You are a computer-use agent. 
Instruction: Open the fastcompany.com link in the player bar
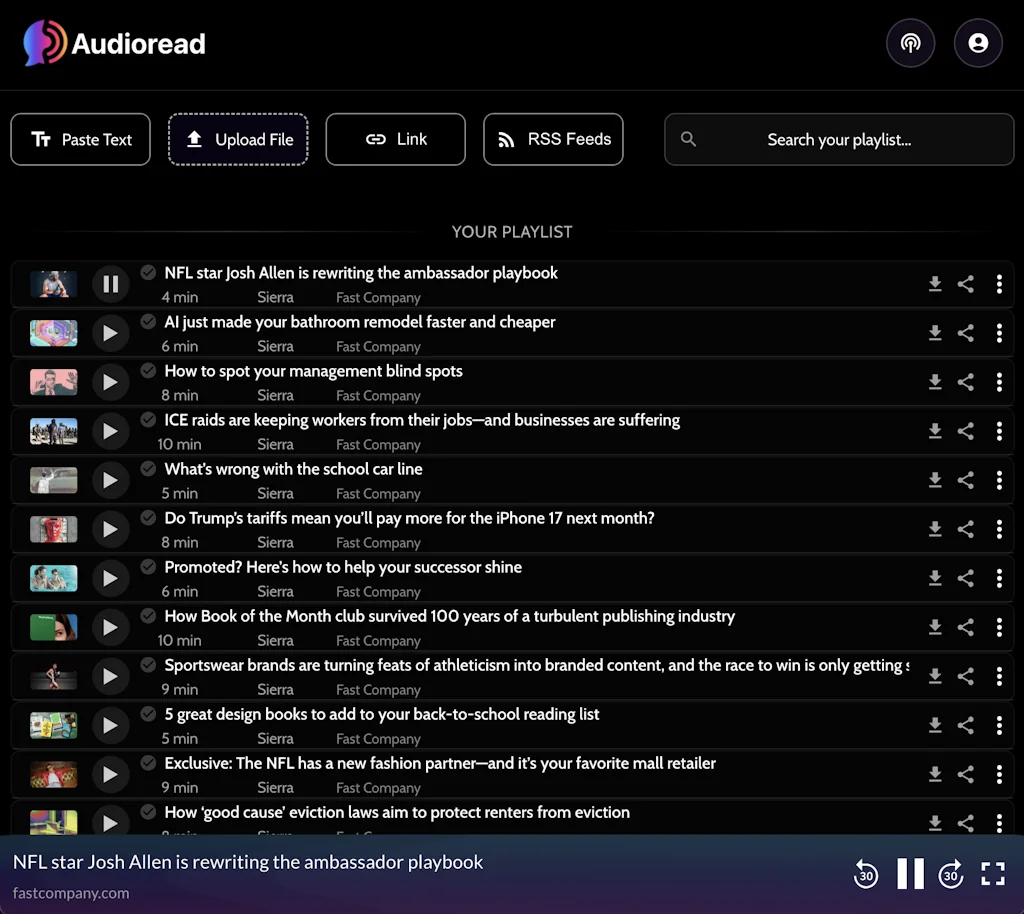click(x=70, y=893)
